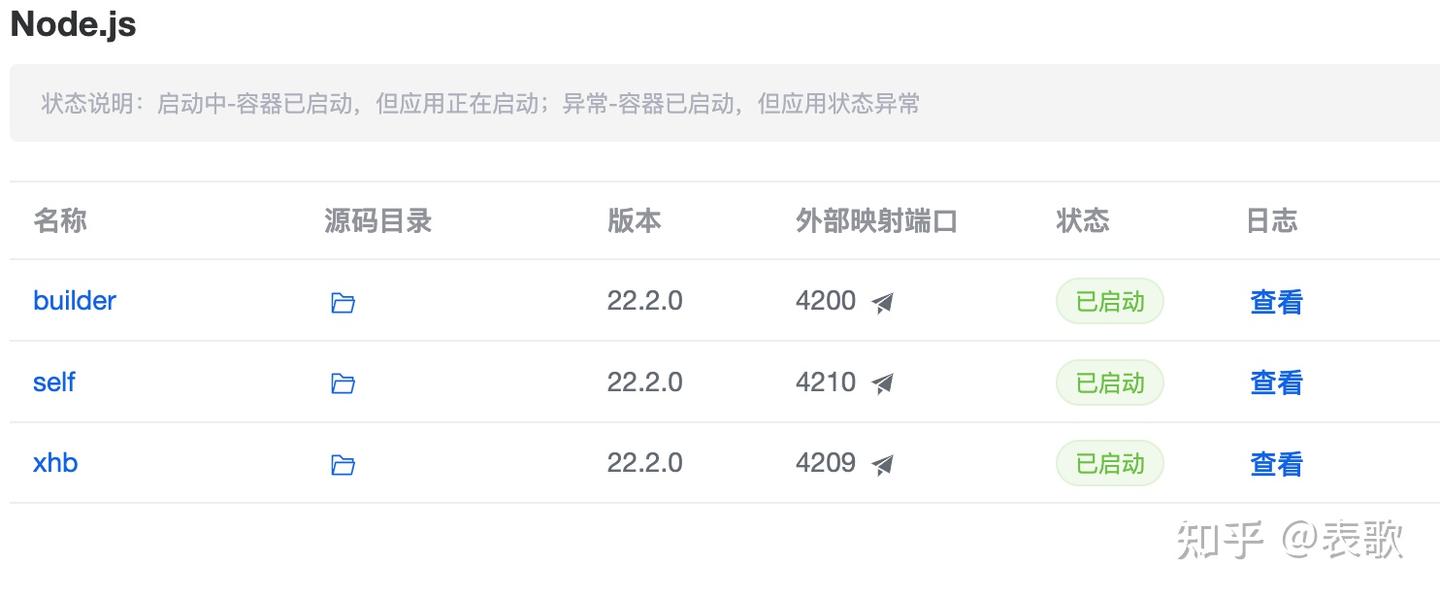
Task: Click the 日志 column header
Action: (1272, 220)
